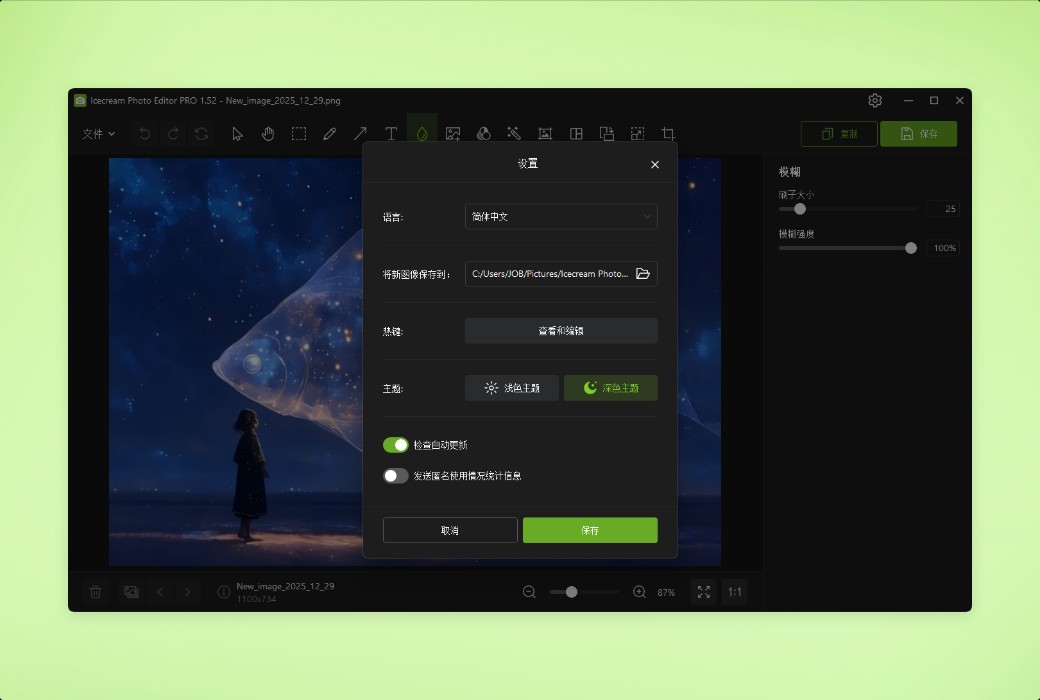Open the rectangular selection tool

(299, 133)
